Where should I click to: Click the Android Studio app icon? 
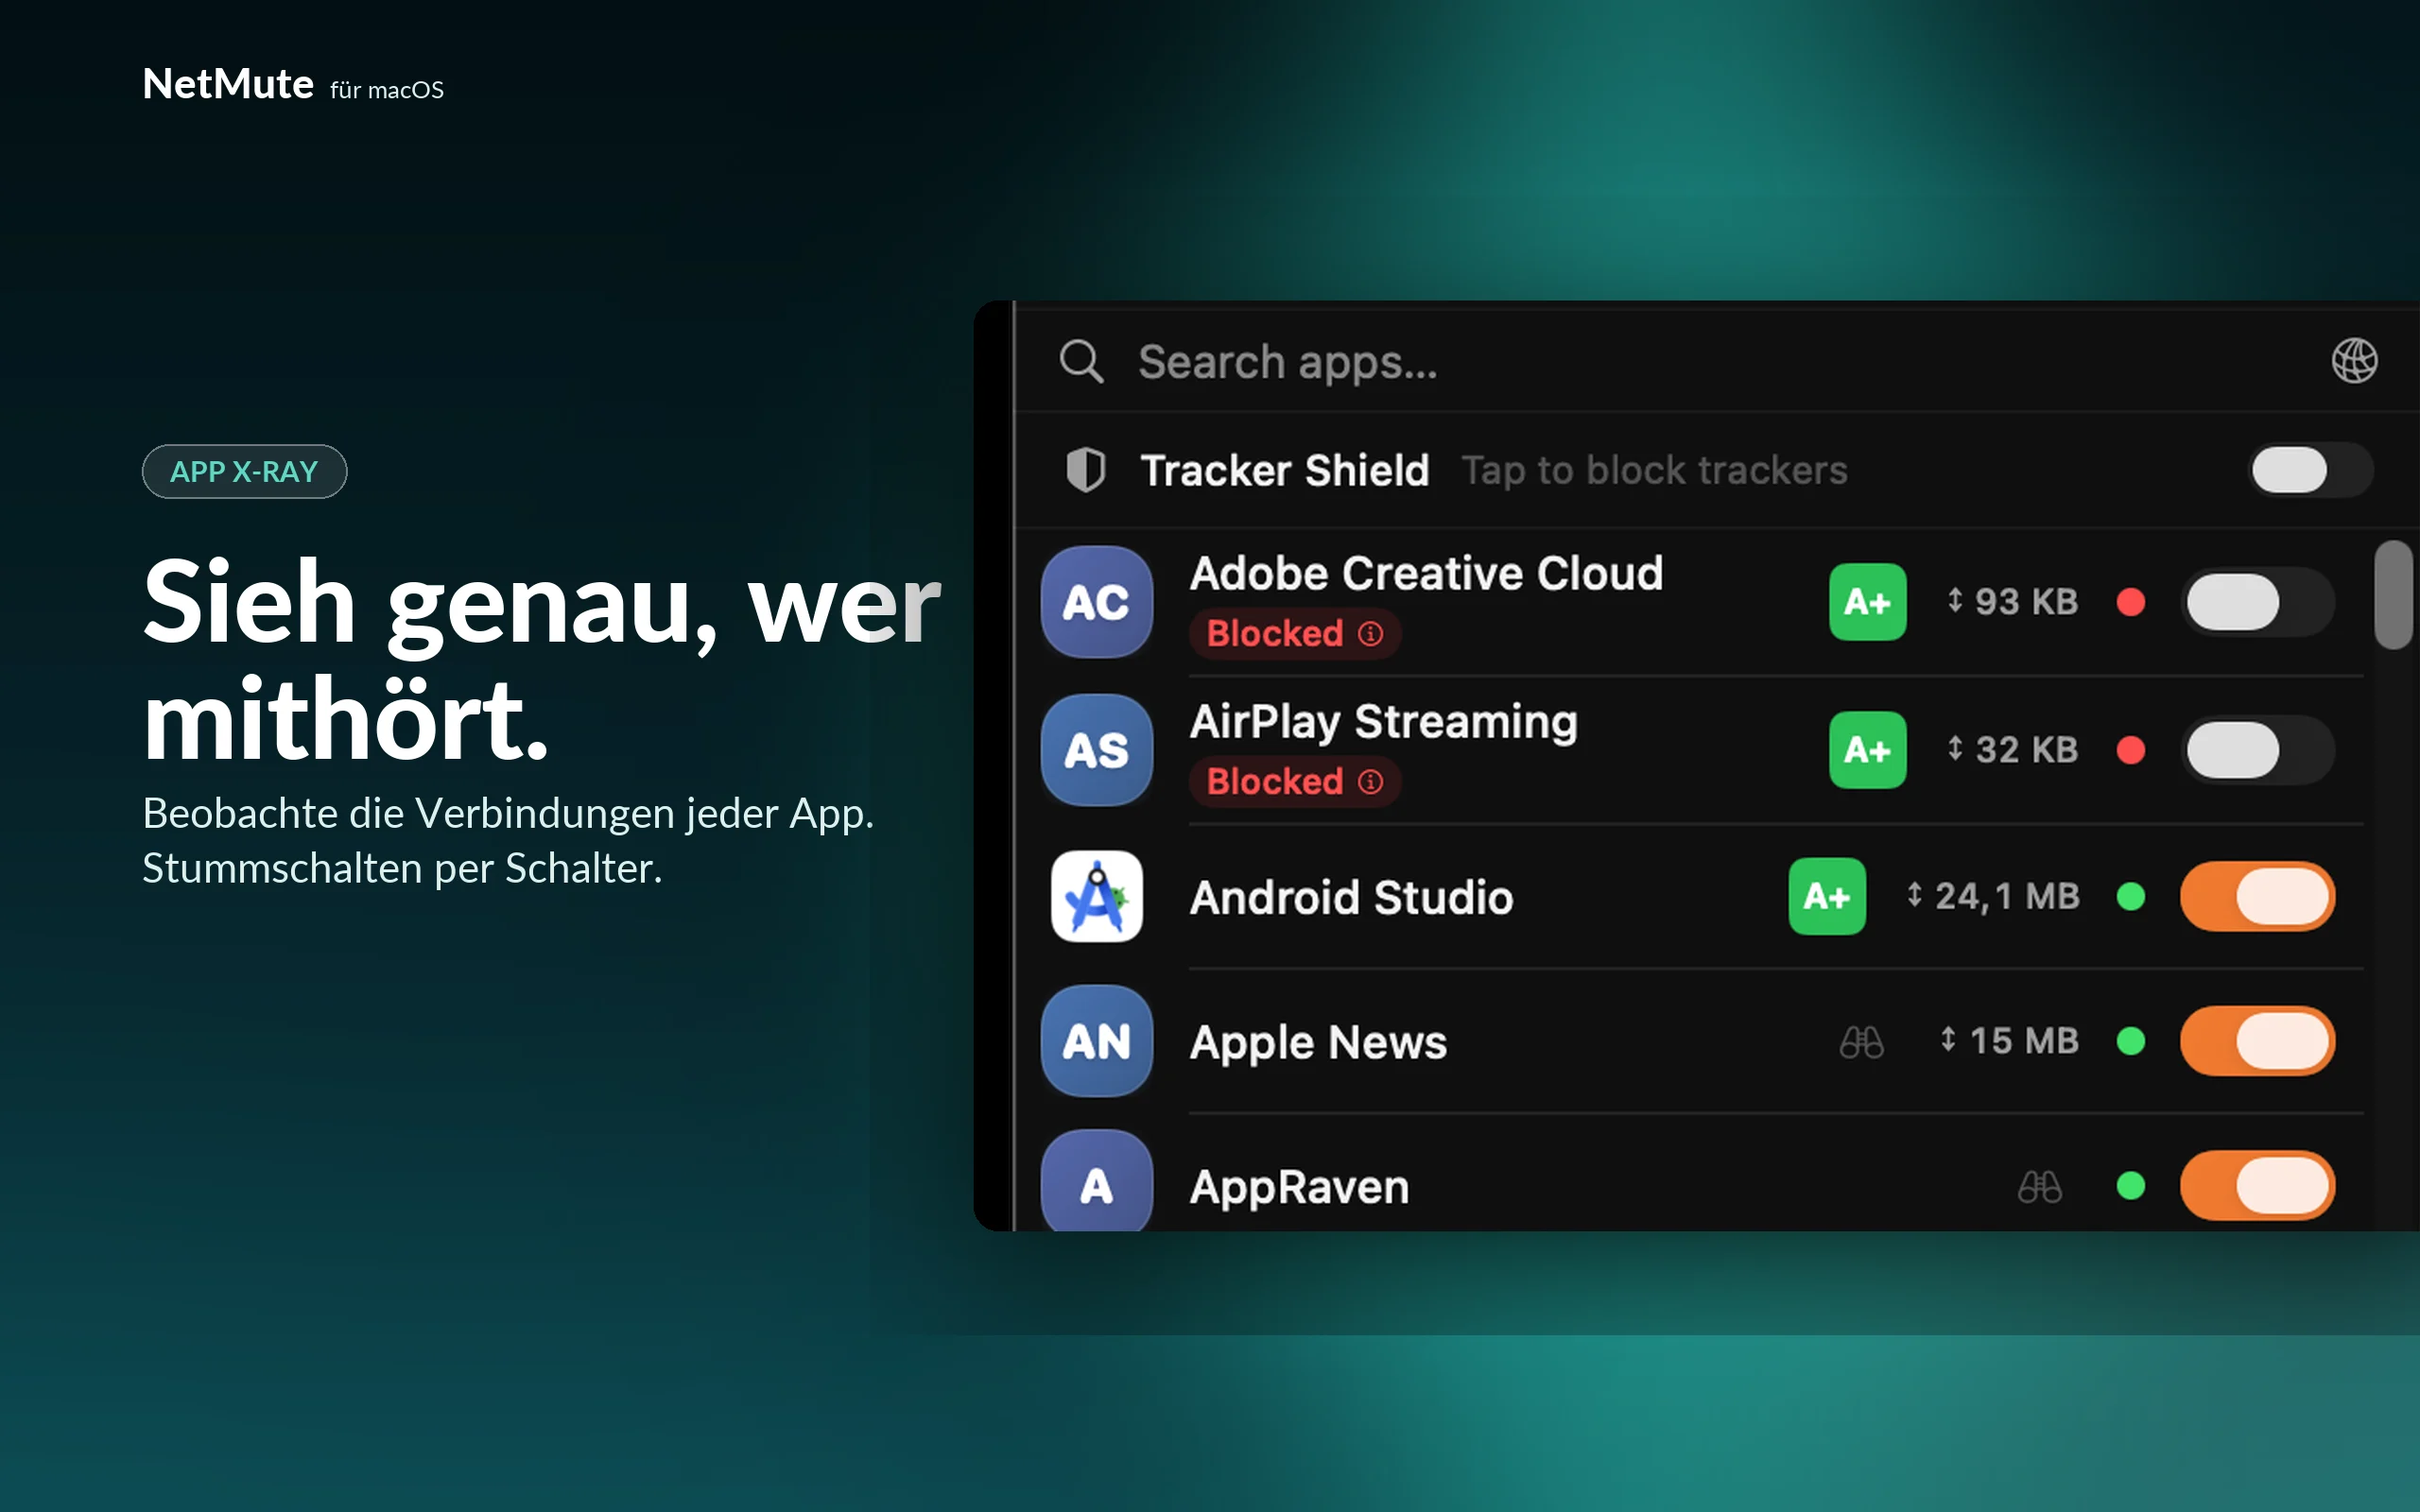1097,896
